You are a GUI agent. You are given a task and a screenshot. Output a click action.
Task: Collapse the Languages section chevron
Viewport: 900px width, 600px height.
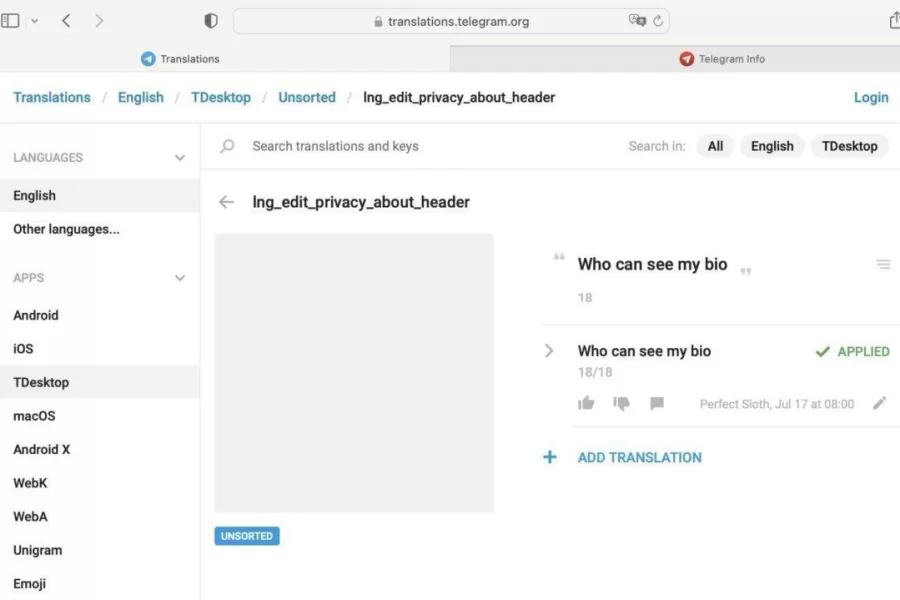point(180,157)
